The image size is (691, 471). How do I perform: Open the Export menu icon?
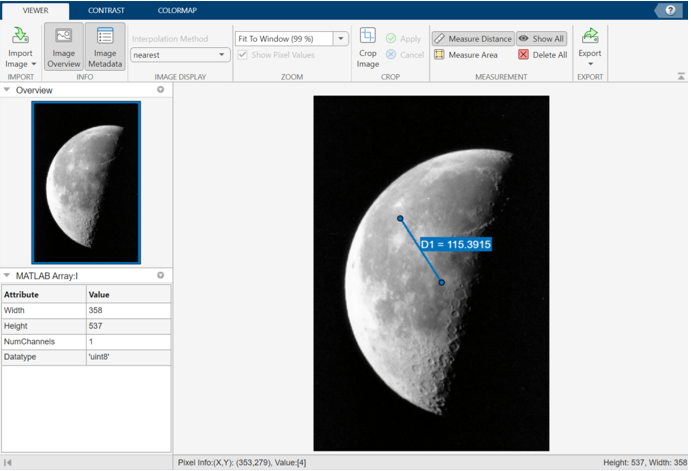tap(590, 36)
